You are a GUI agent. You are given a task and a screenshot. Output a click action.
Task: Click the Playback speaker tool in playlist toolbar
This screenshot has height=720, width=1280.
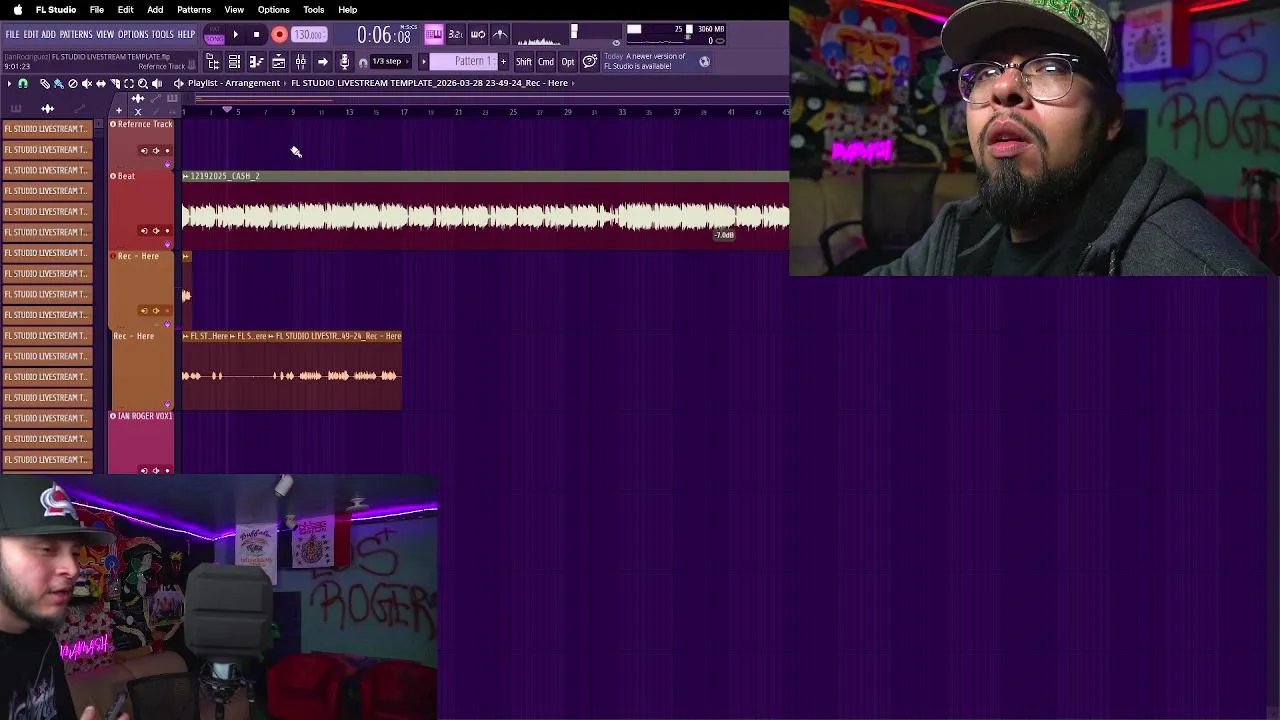(x=156, y=83)
